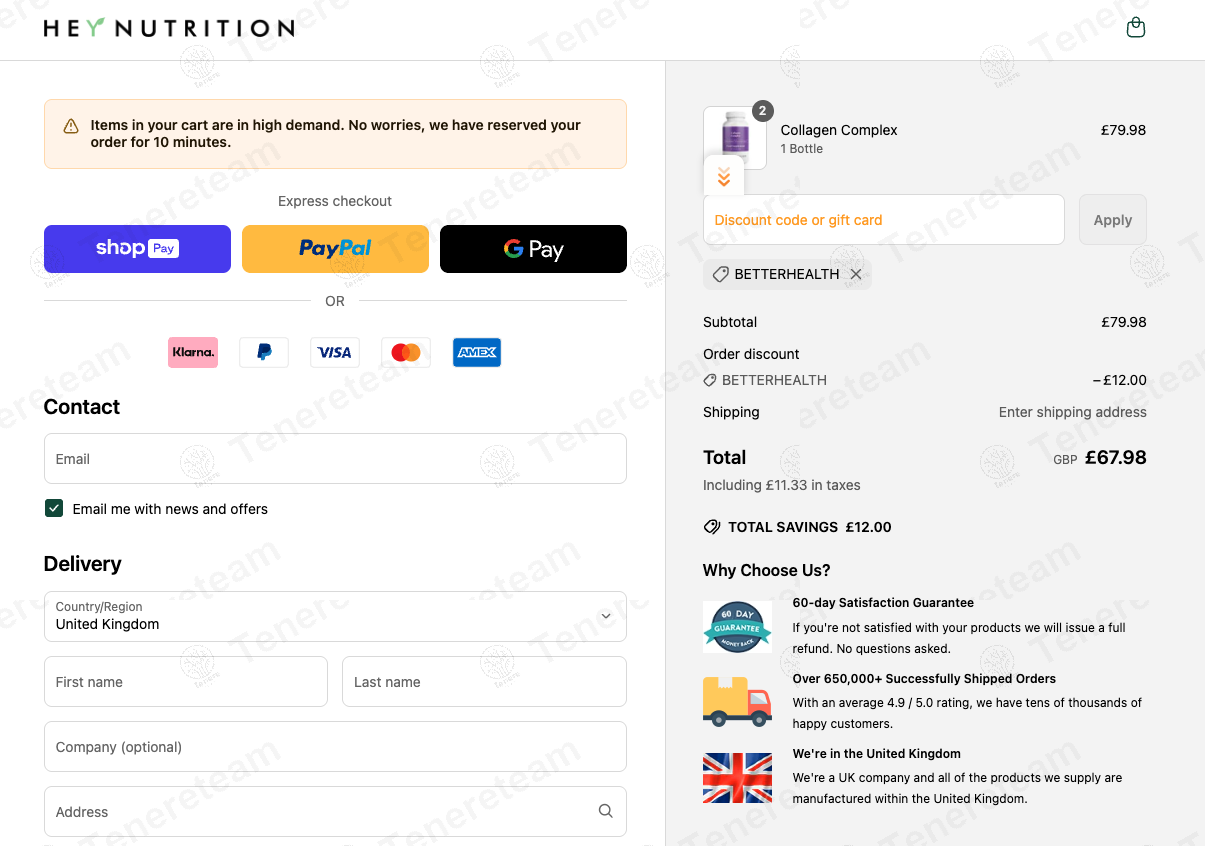Pay with Google Pay express checkout

point(533,249)
